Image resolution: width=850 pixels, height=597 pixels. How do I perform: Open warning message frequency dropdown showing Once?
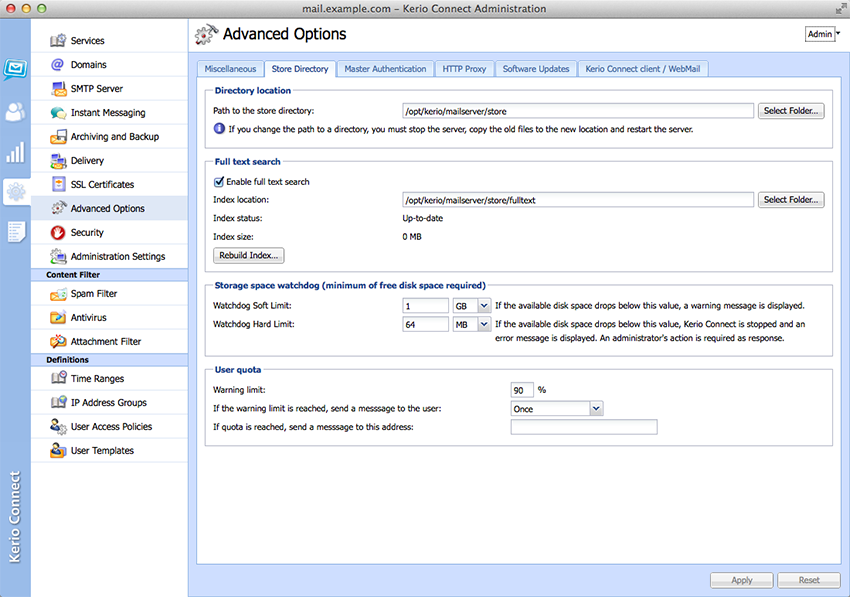(x=596, y=409)
